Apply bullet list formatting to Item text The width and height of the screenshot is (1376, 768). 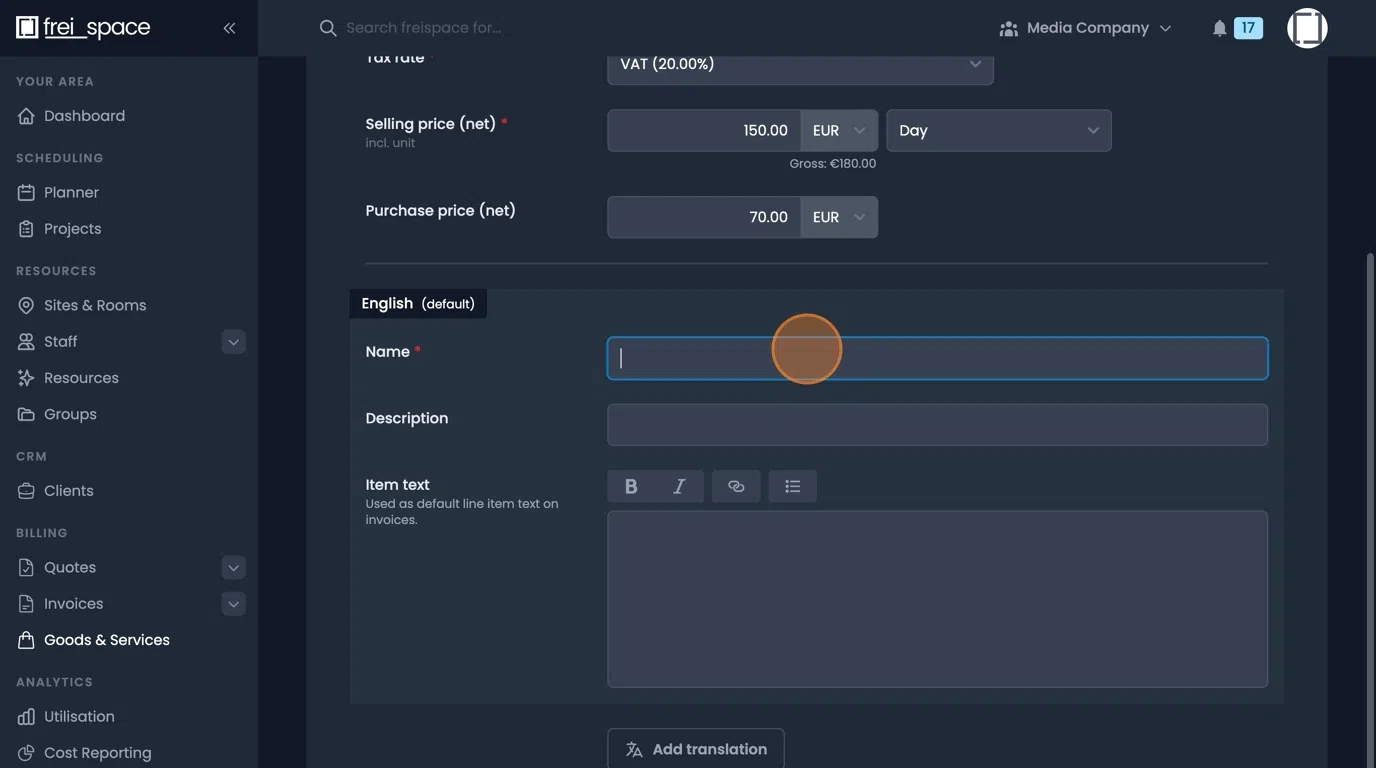click(x=792, y=485)
